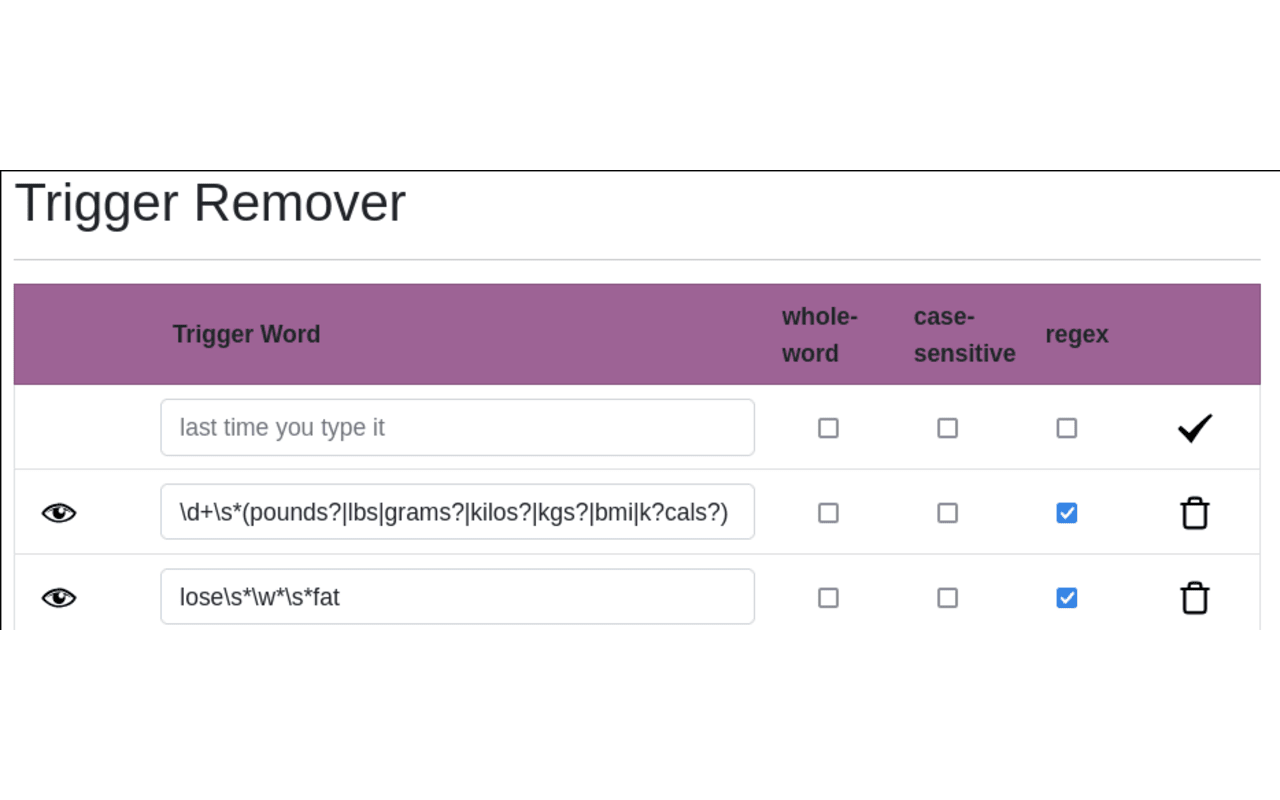Delete the lose fat regex trigger row
Screen dimensions: 1280x800
(1194, 598)
